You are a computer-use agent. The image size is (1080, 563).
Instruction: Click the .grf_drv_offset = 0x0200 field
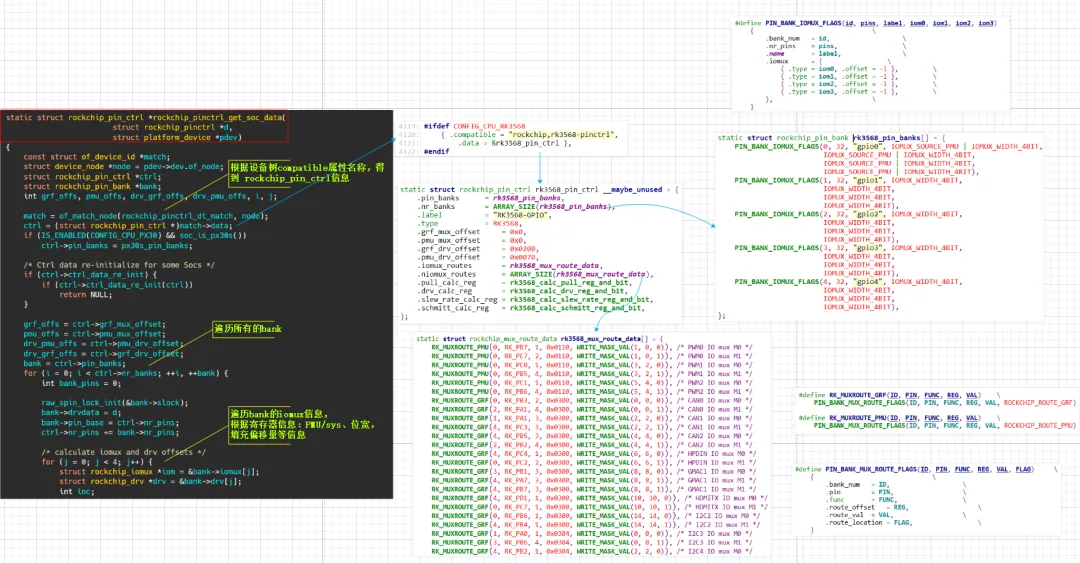tap(477, 249)
